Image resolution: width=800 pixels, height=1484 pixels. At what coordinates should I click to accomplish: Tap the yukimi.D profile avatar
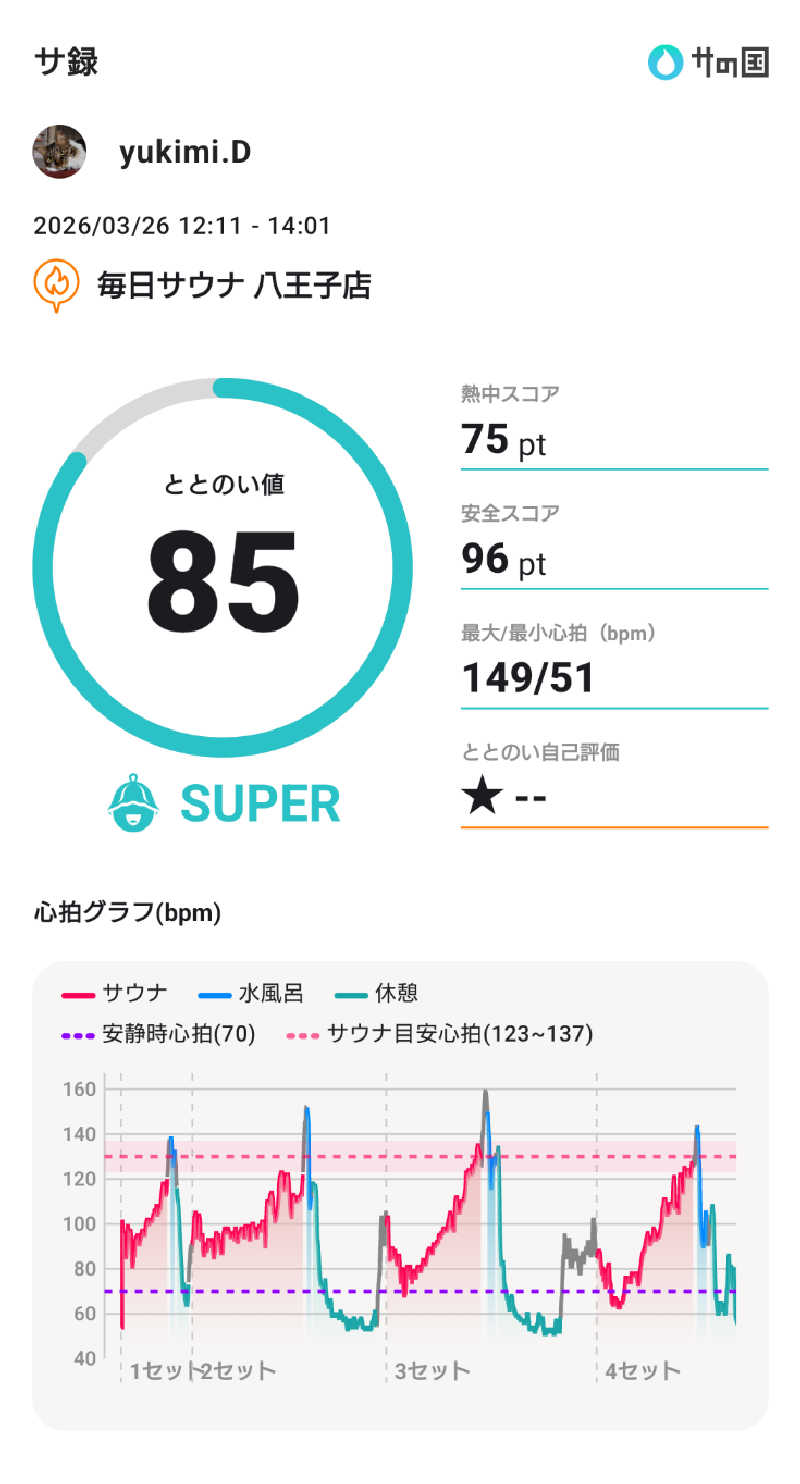[x=59, y=152]
